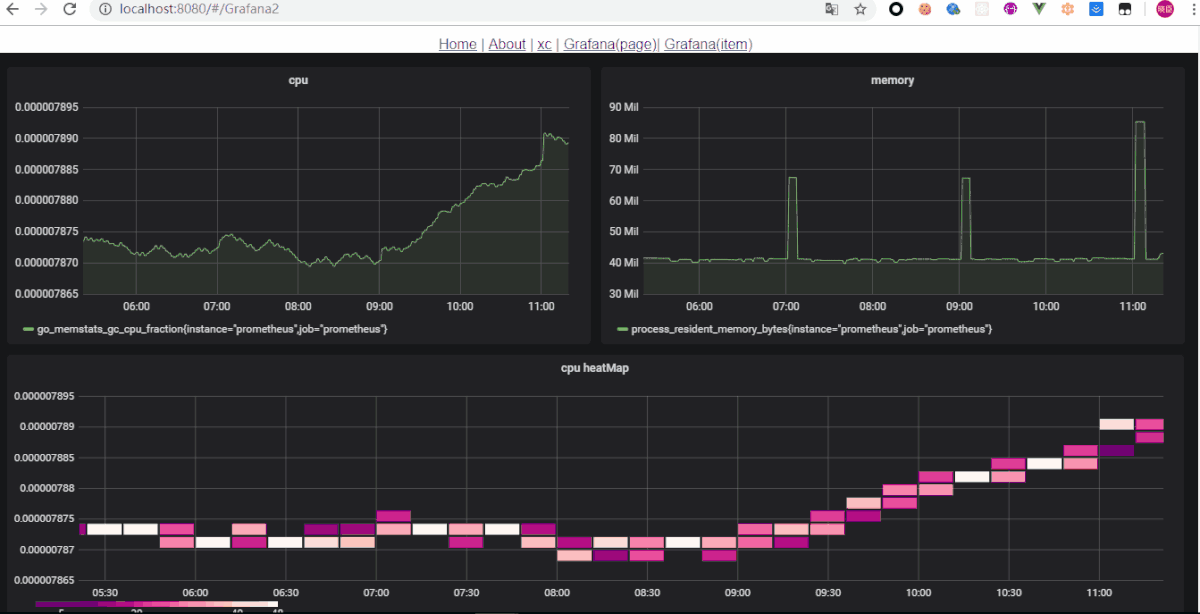This screenshot has width=1200, height=614.
Task: Go to the About link
Action: coord(507,44)
